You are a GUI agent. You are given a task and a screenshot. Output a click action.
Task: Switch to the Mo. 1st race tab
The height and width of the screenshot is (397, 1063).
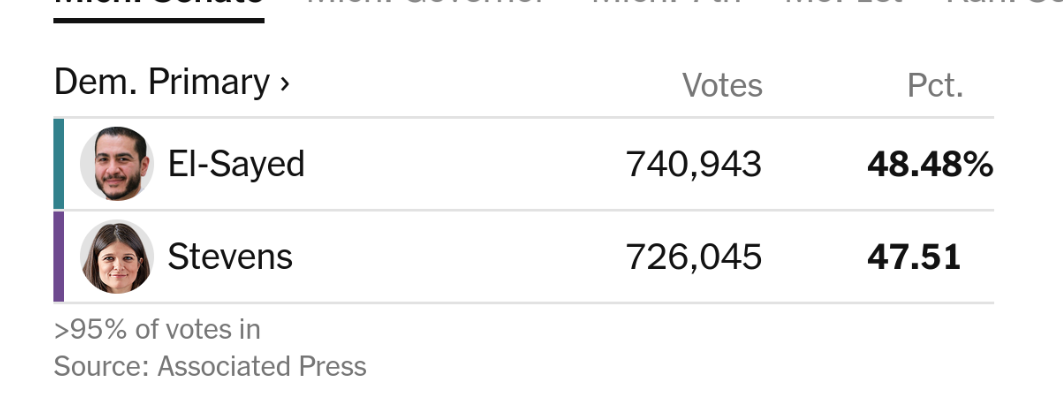pos(844,4)
